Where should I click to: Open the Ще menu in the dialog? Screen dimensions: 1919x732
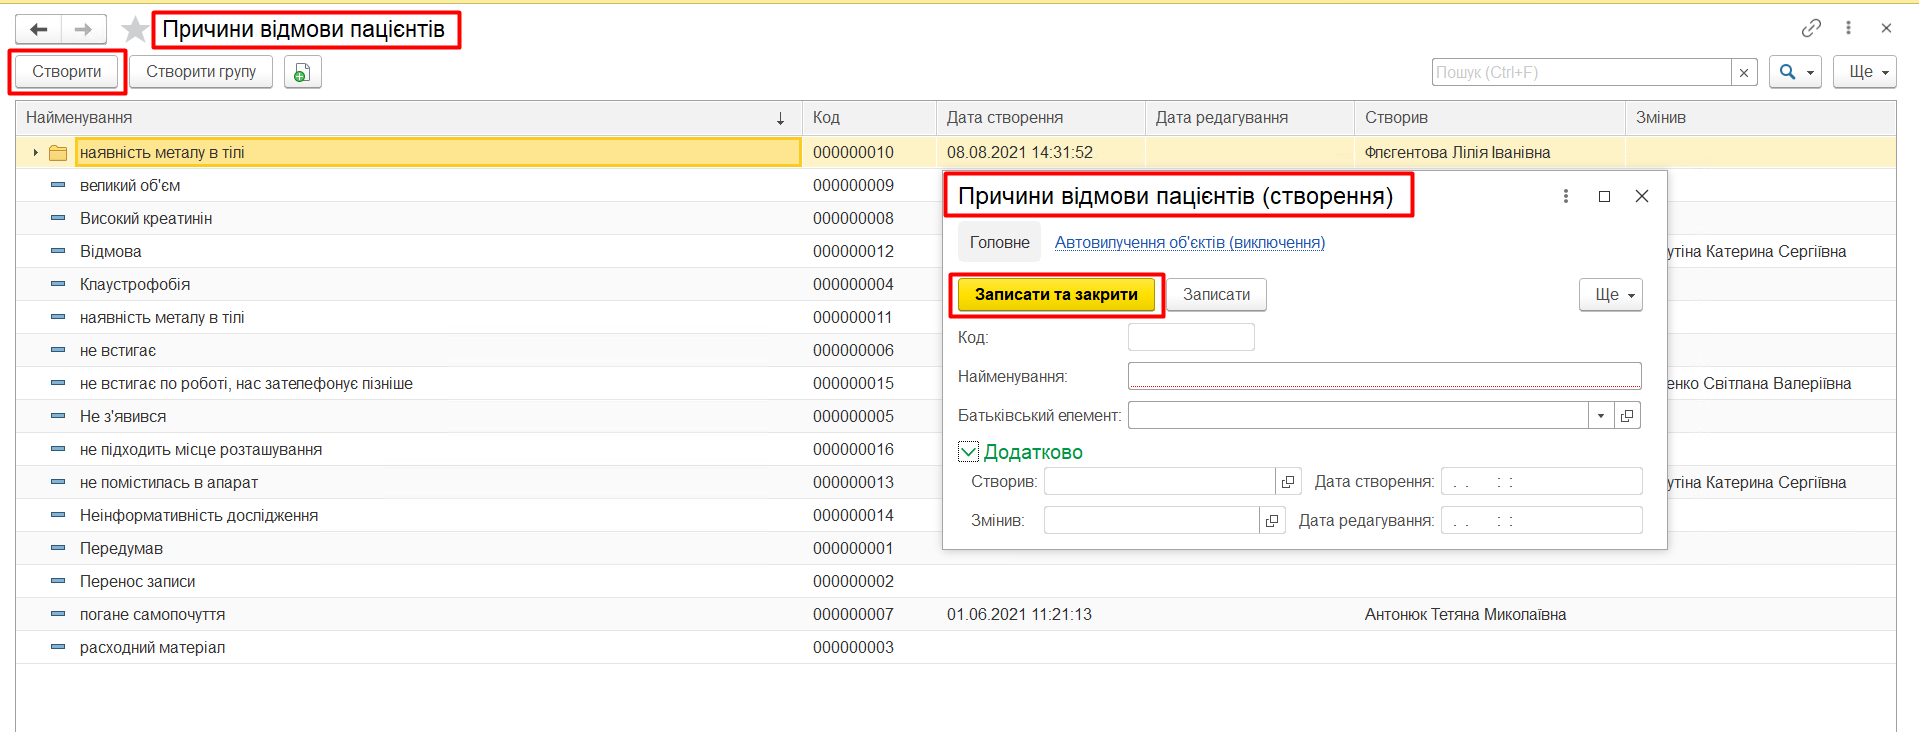click(x=1610, y=294)
